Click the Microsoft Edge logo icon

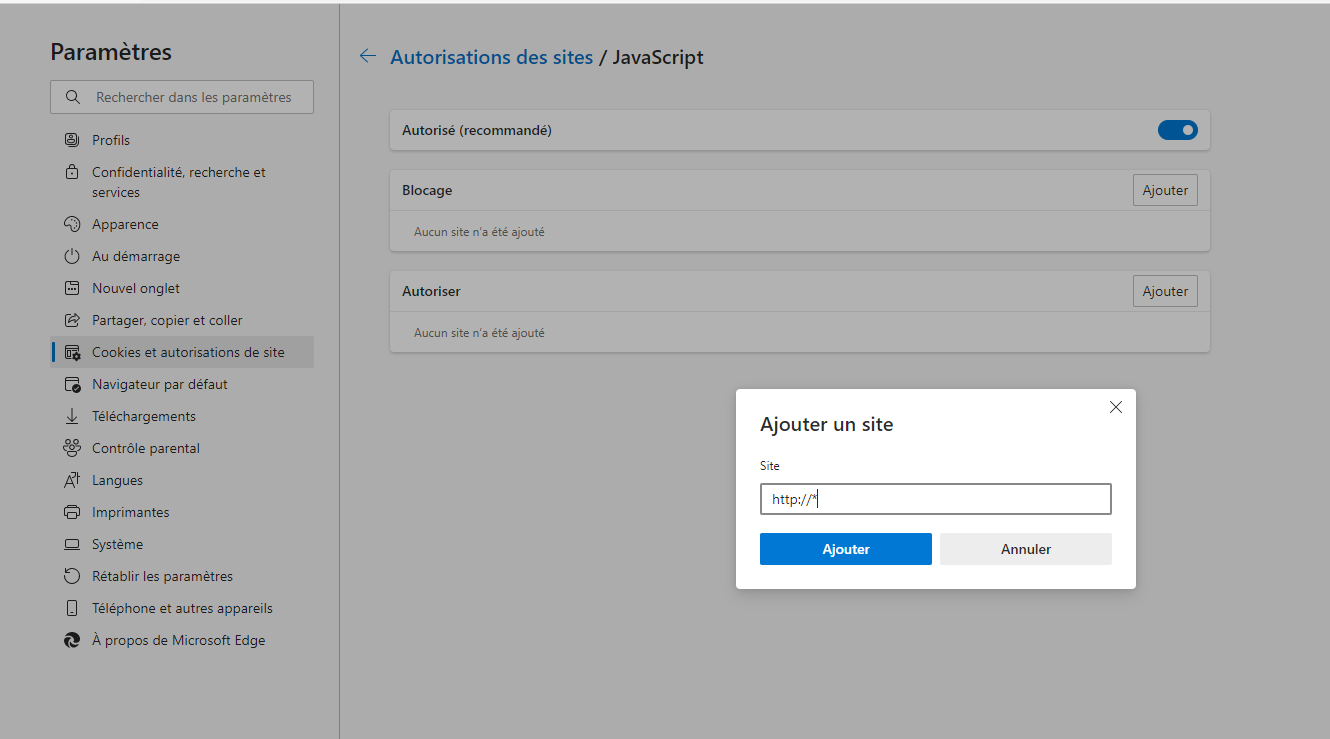click(x=72, y=640)
